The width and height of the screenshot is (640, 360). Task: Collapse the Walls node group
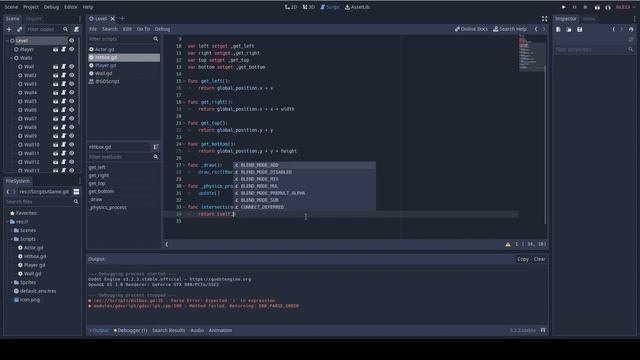point(11,58)
